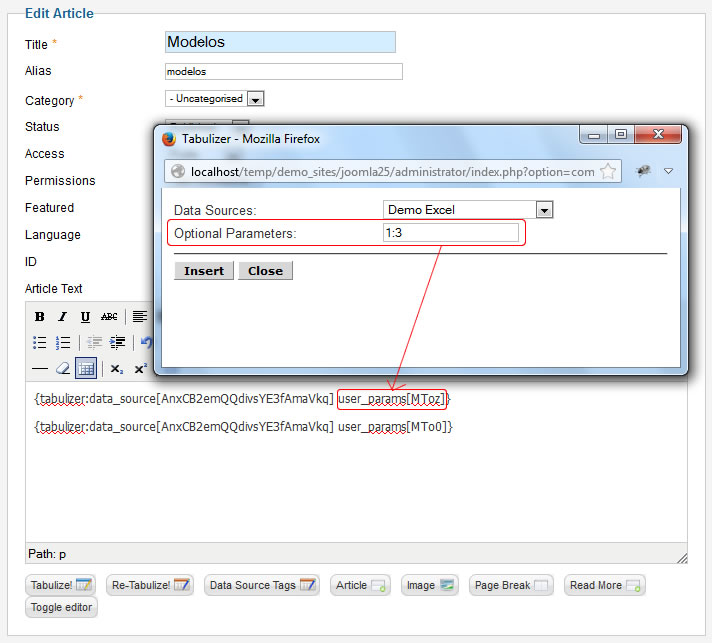The height and width of the screenshot is (643, 712).
Task: Apply subscript formatting
Action: point(117,368)
